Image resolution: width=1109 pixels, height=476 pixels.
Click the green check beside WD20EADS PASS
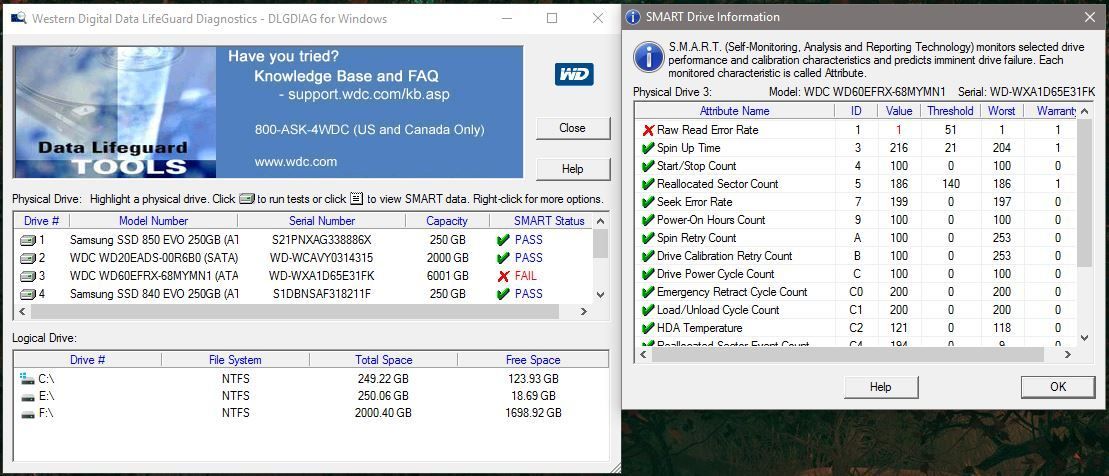tap(504, 258)
